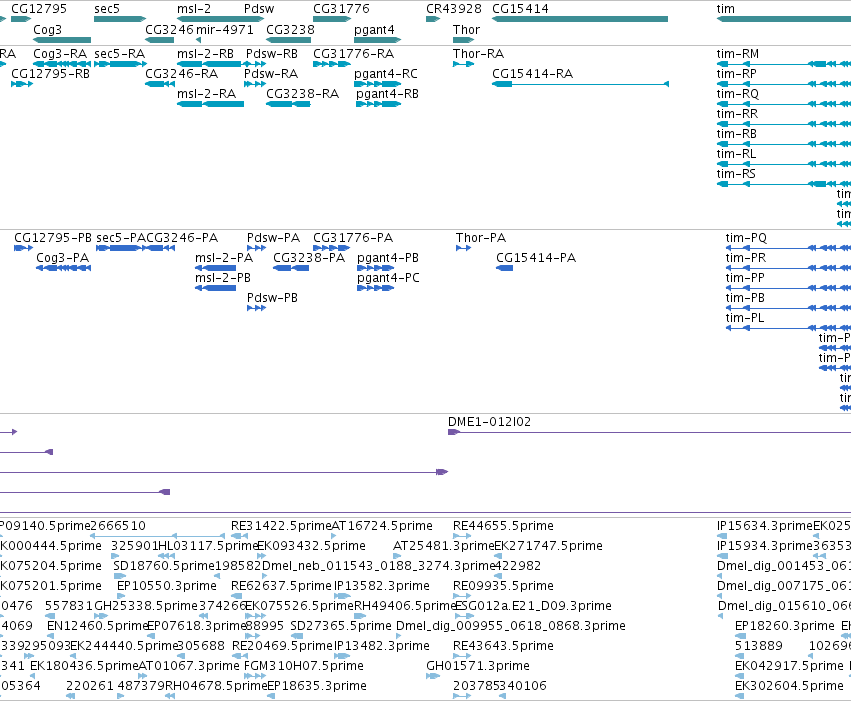Select the tim-PP protein label
This screenshot has width=851, height=701.
745,278
